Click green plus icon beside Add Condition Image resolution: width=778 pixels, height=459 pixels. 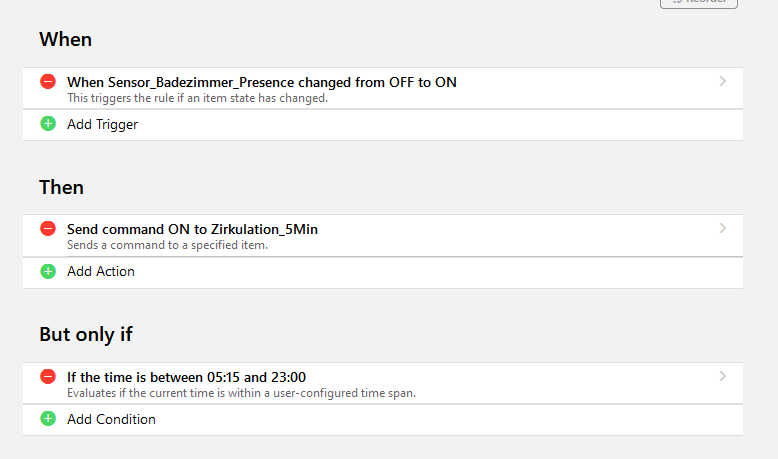(48, 419)
